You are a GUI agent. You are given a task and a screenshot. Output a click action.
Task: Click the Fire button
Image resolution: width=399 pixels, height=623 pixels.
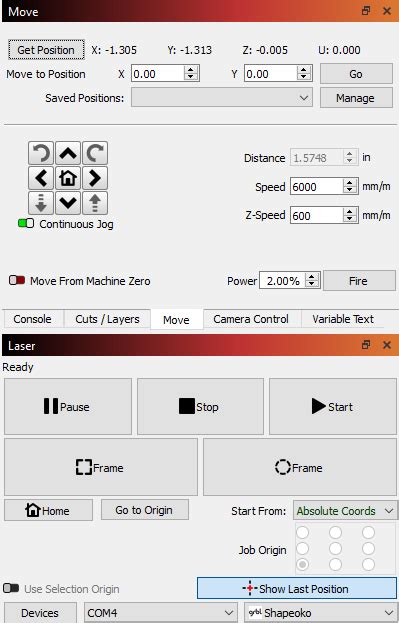359,281
